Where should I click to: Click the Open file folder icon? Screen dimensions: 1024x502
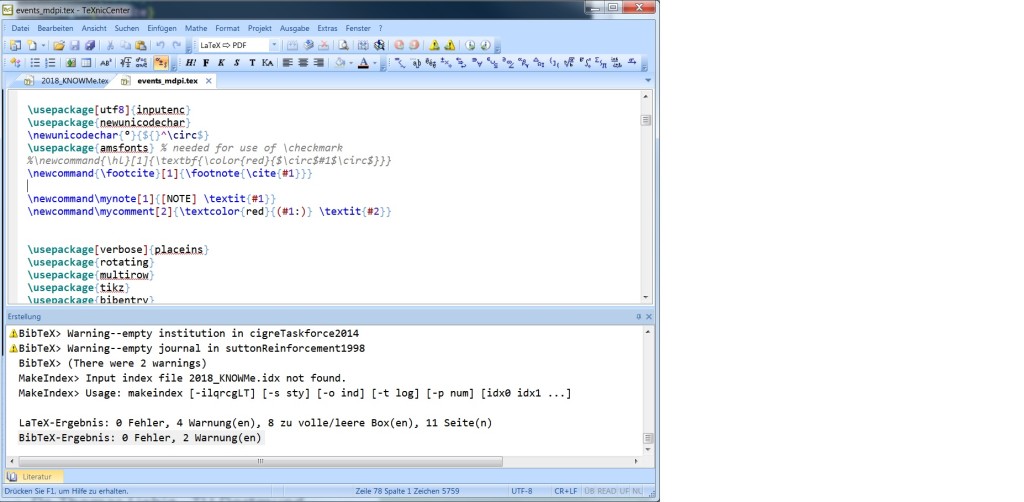tap(59, 45)
